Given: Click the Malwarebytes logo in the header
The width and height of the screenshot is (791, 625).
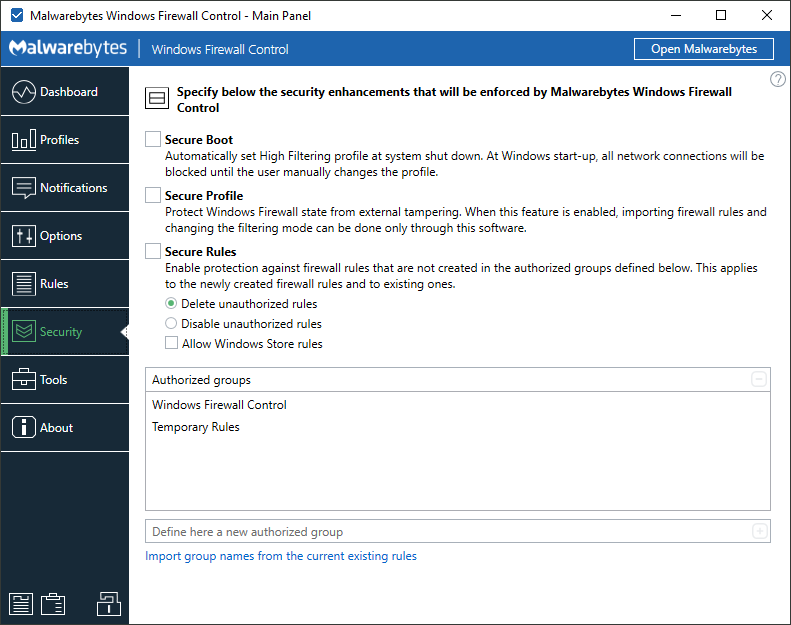Looking at the screenshot, I should (68, 48).
